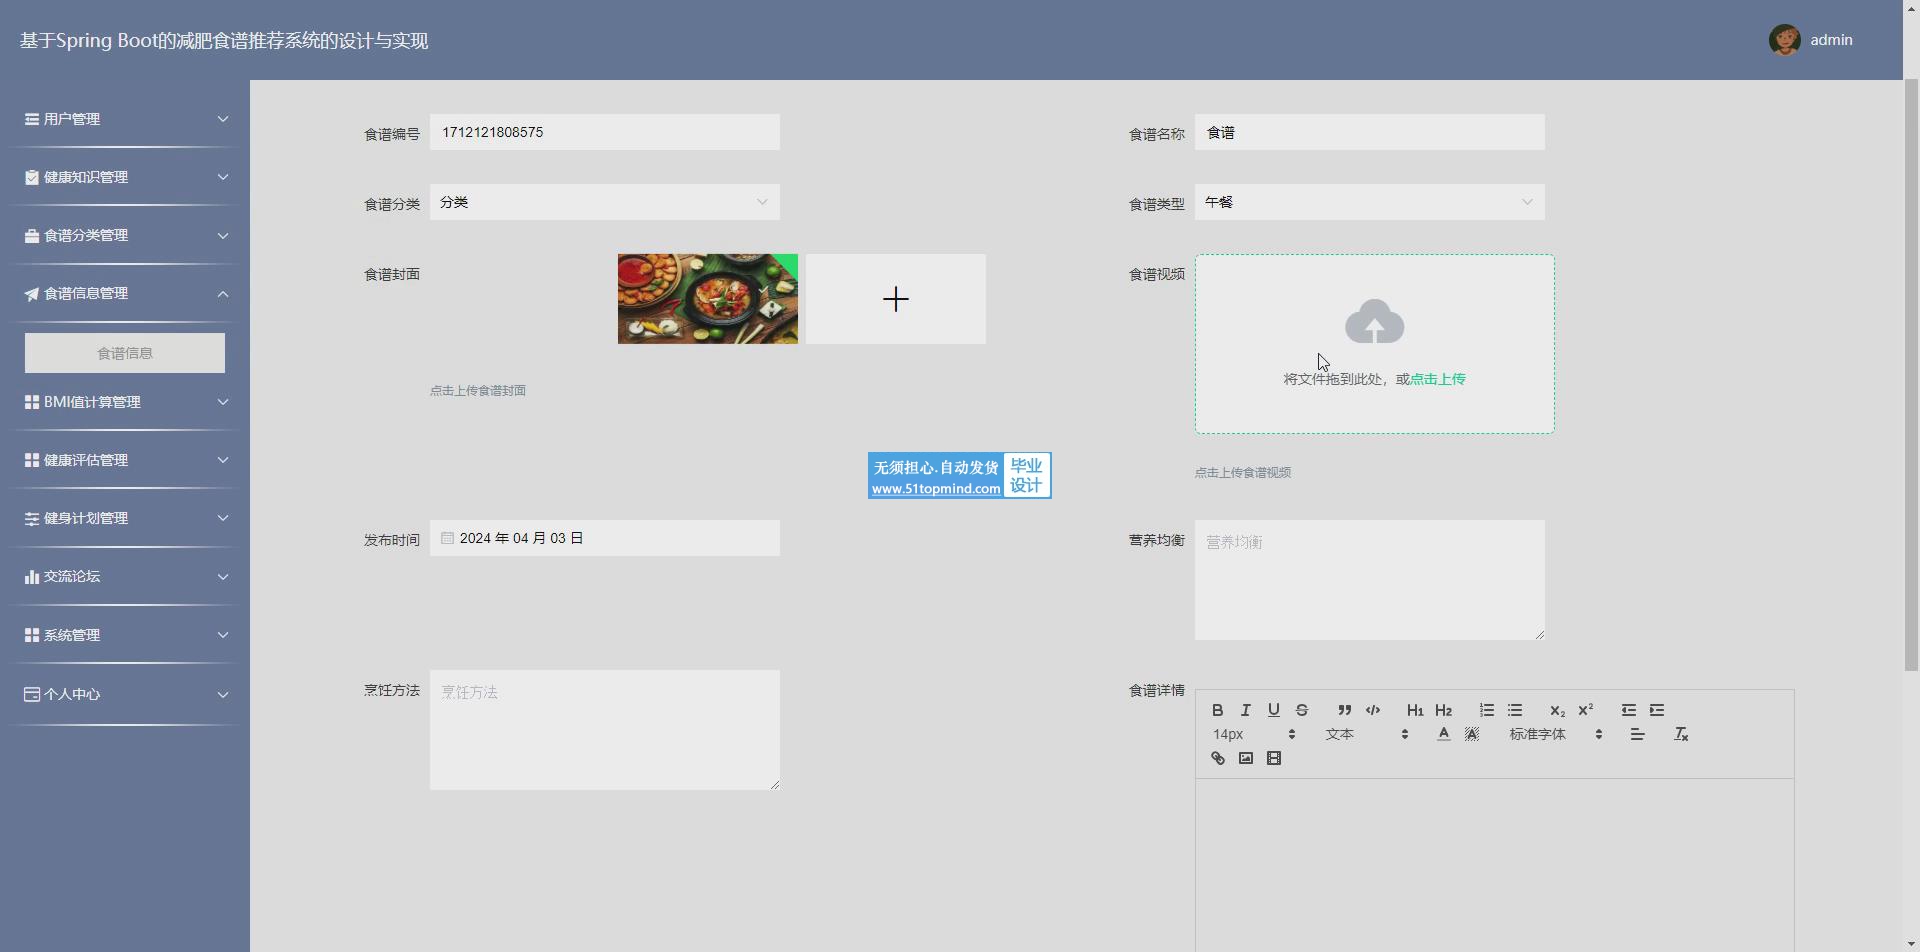Collapse the 食谱信息管理 sidebar menu
This screenshot has width=1920, height=952.
click(x=125, y=293)
